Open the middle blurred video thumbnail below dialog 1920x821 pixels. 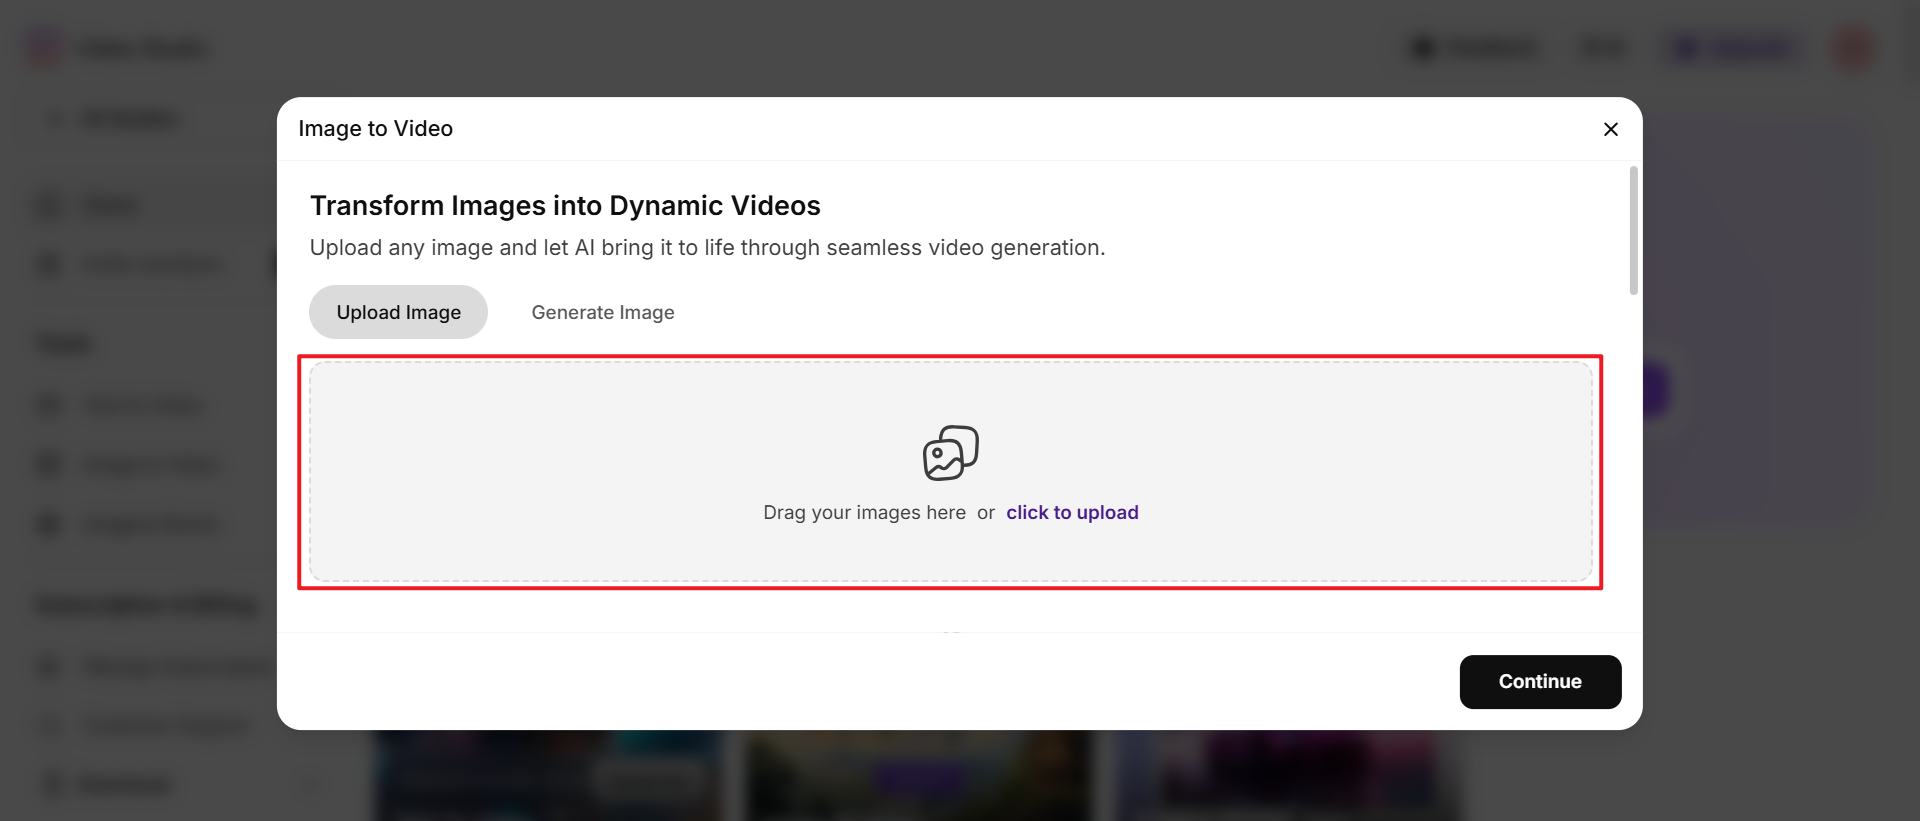pyautogui.click(x=920, y=776)
